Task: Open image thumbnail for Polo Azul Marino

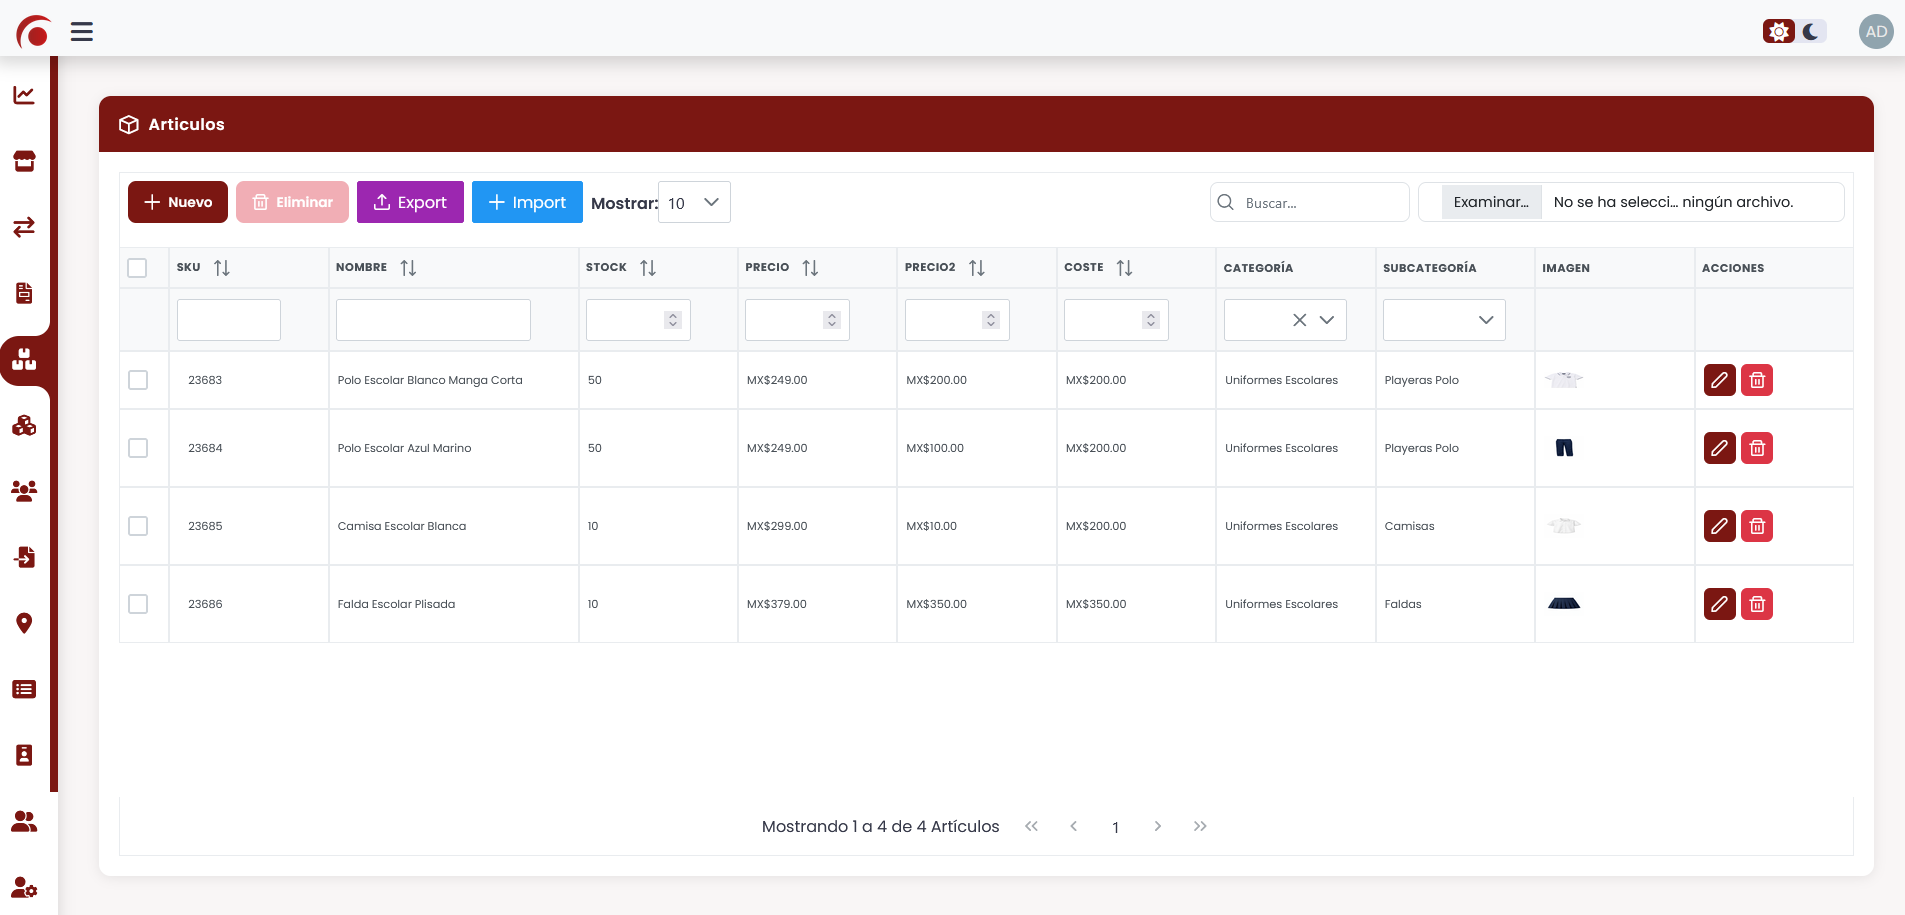Action: (x=1564, y=448)
